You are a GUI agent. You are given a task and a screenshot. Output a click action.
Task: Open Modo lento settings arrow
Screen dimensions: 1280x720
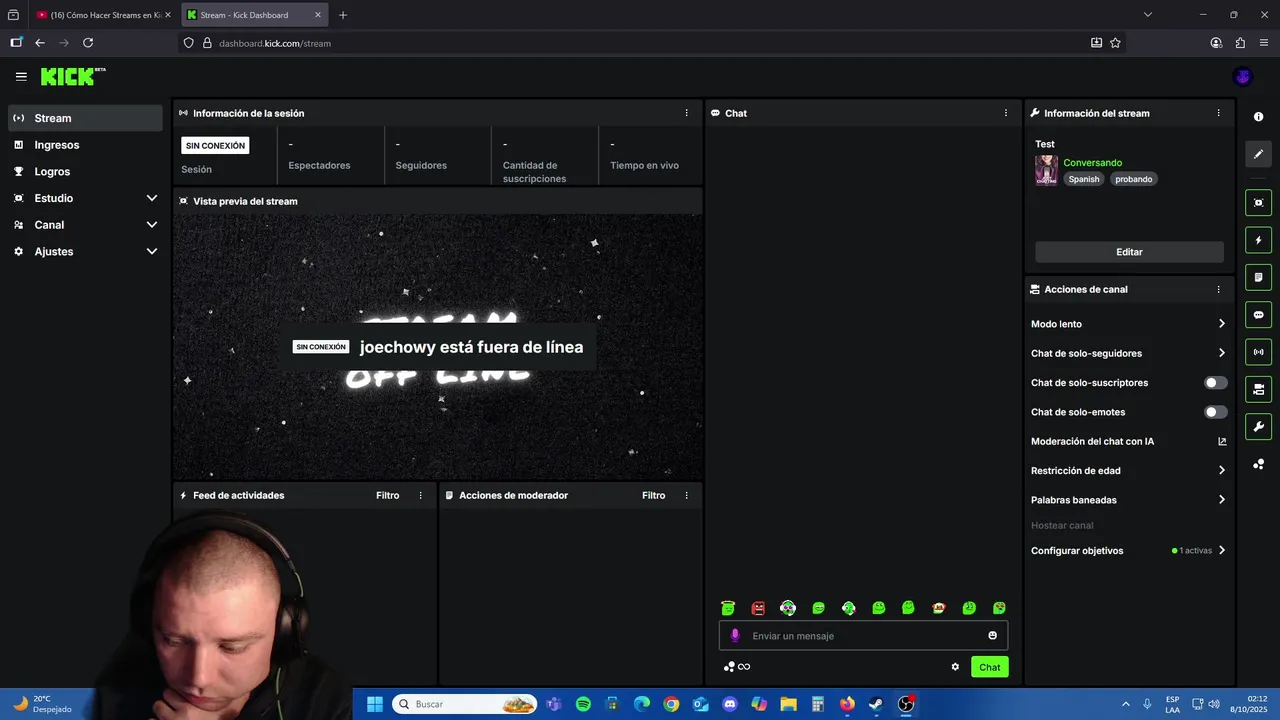[1221, 324]
